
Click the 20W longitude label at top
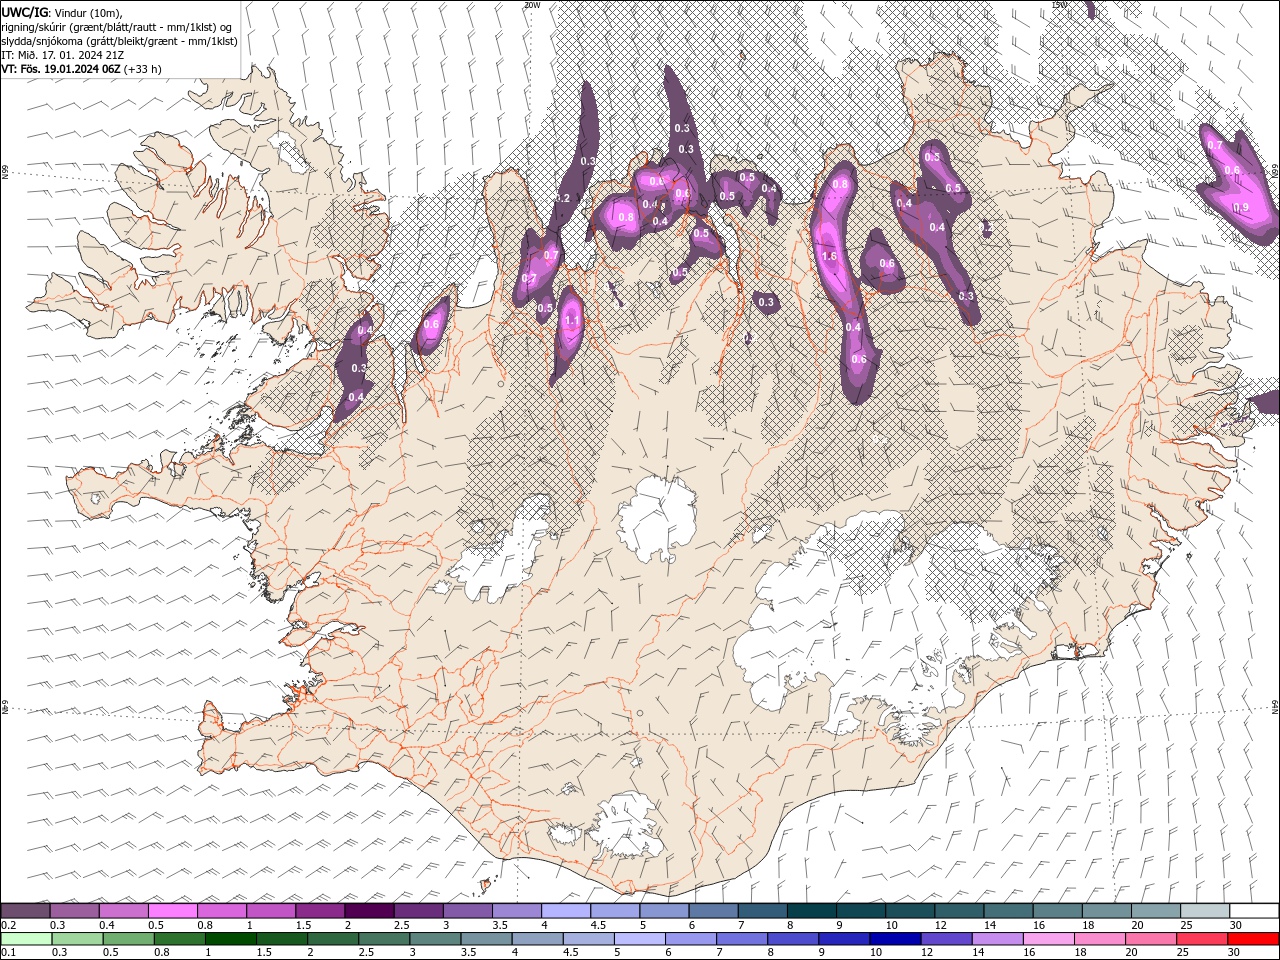(532, 4)
